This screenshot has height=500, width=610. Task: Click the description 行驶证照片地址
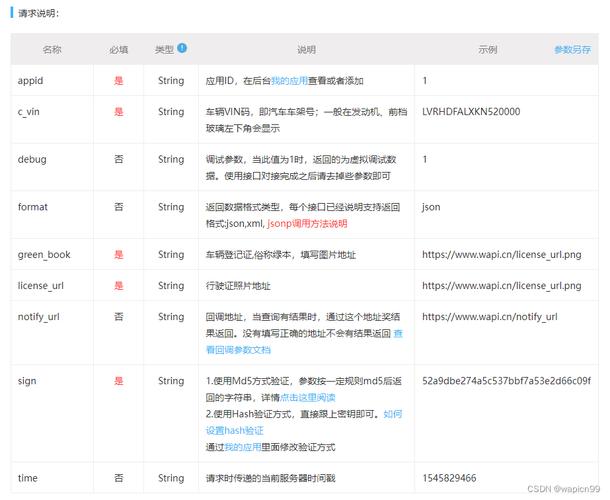click(x=238, y=286)
